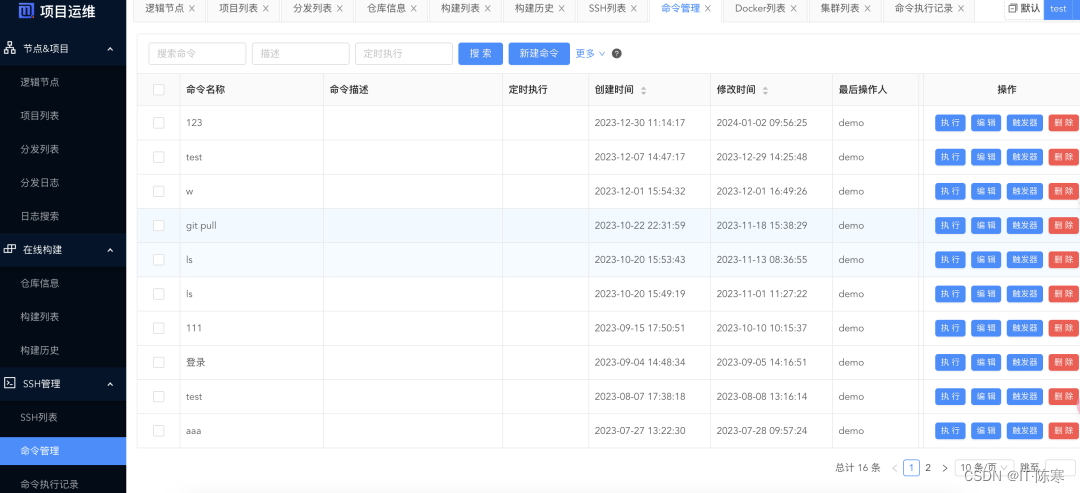Viewport: 1080px width, 493px height.
Task: Close the 构建列表 tab
Action: click(x=488, y=9)
